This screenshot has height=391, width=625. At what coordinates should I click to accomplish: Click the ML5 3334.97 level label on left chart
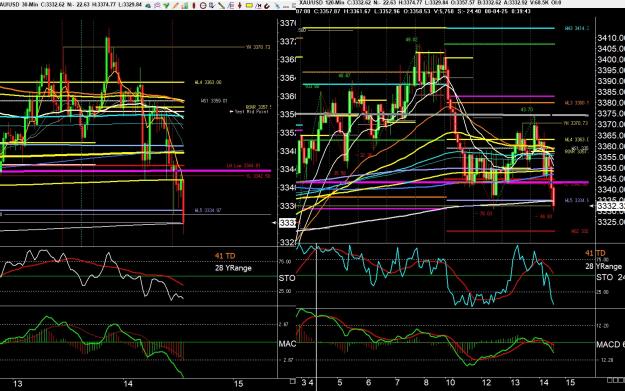(208, 210)
